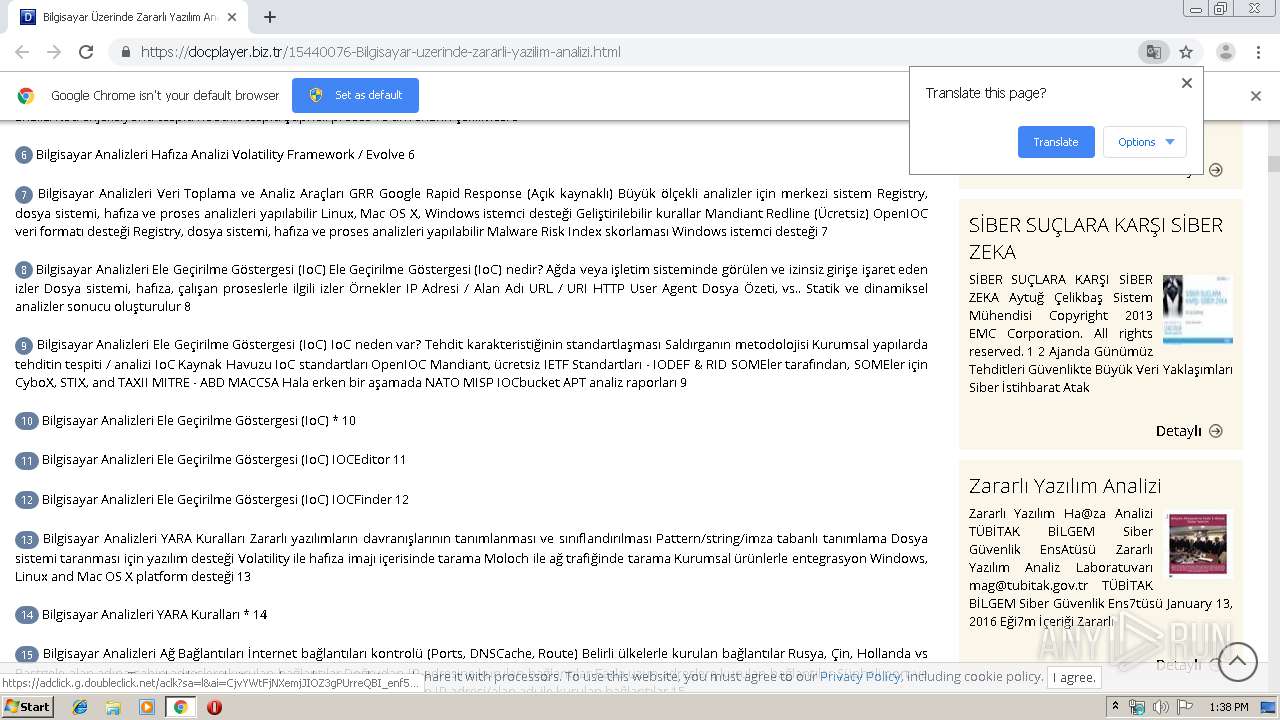Launch Internet Explorer from taskbar

(x=80, y=707)
